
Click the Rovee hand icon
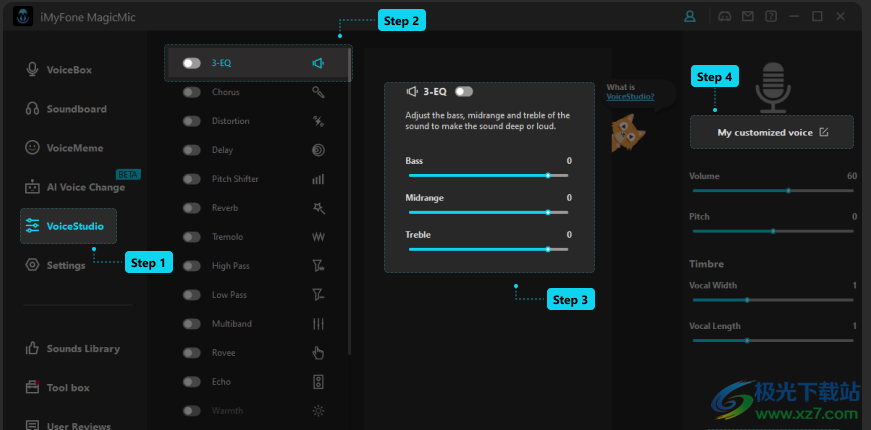(x=318, y=352)
